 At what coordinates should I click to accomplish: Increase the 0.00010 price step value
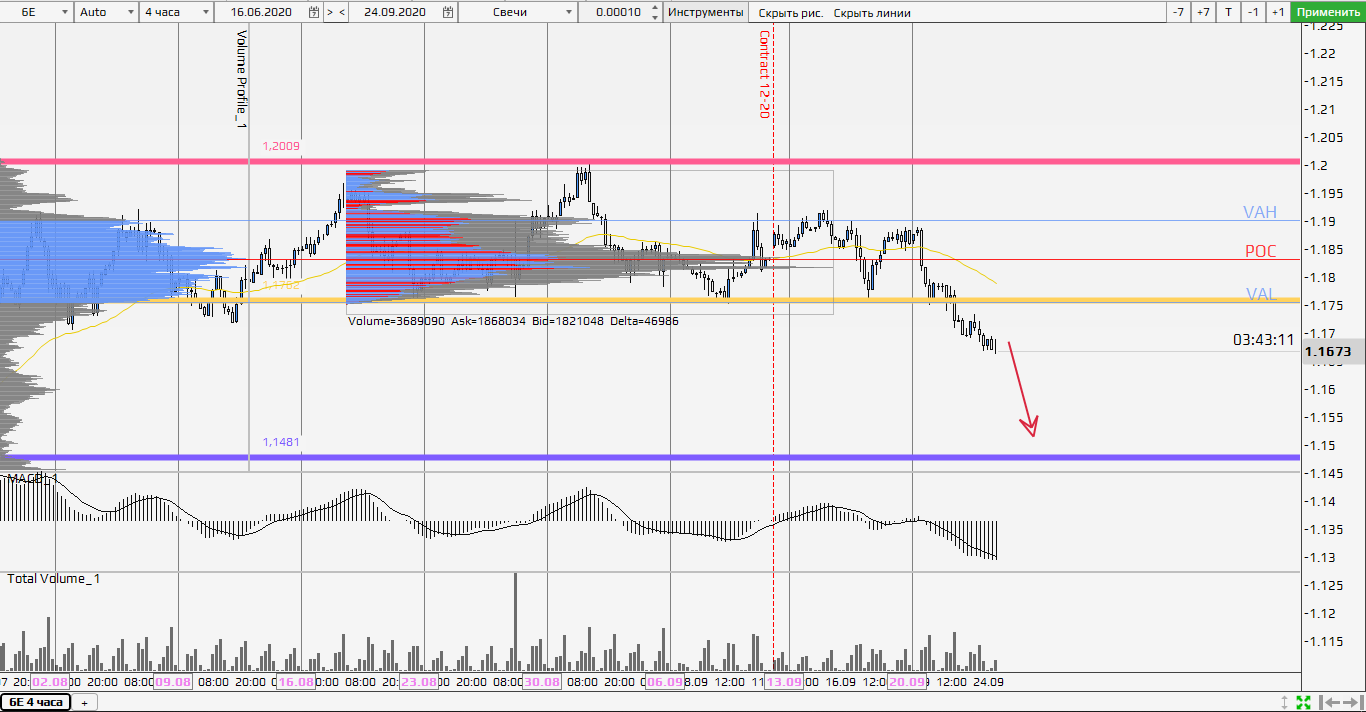[x=655, y=8]
